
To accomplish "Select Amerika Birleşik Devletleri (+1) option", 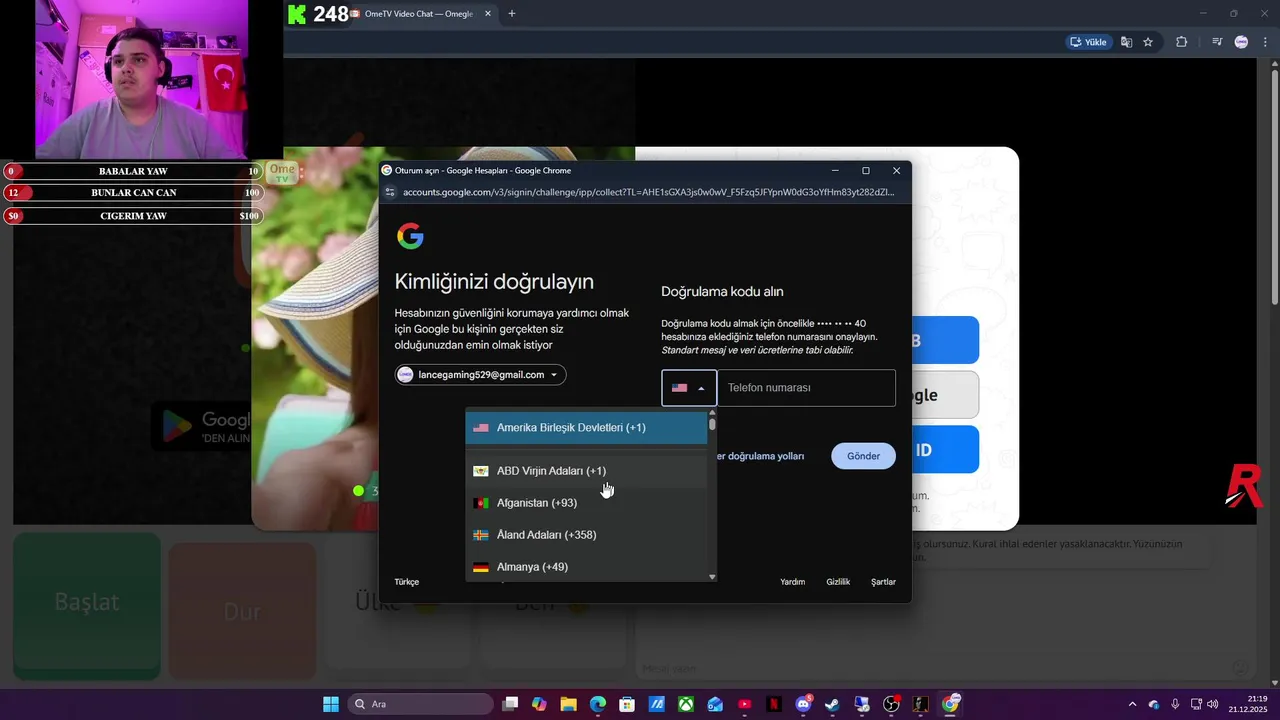I will pos(586,427).
